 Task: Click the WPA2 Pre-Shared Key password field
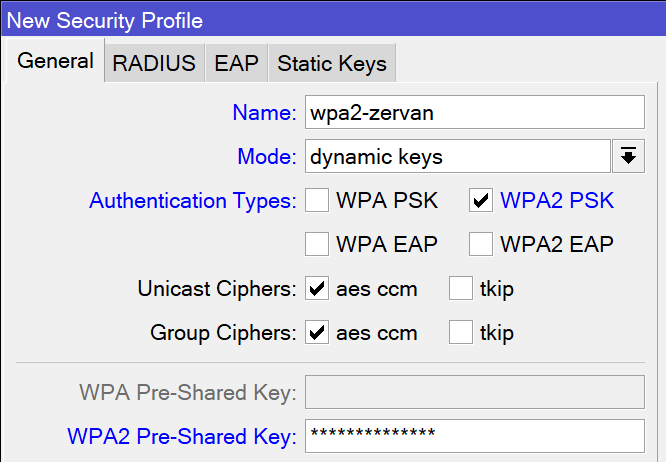(474, 436)
